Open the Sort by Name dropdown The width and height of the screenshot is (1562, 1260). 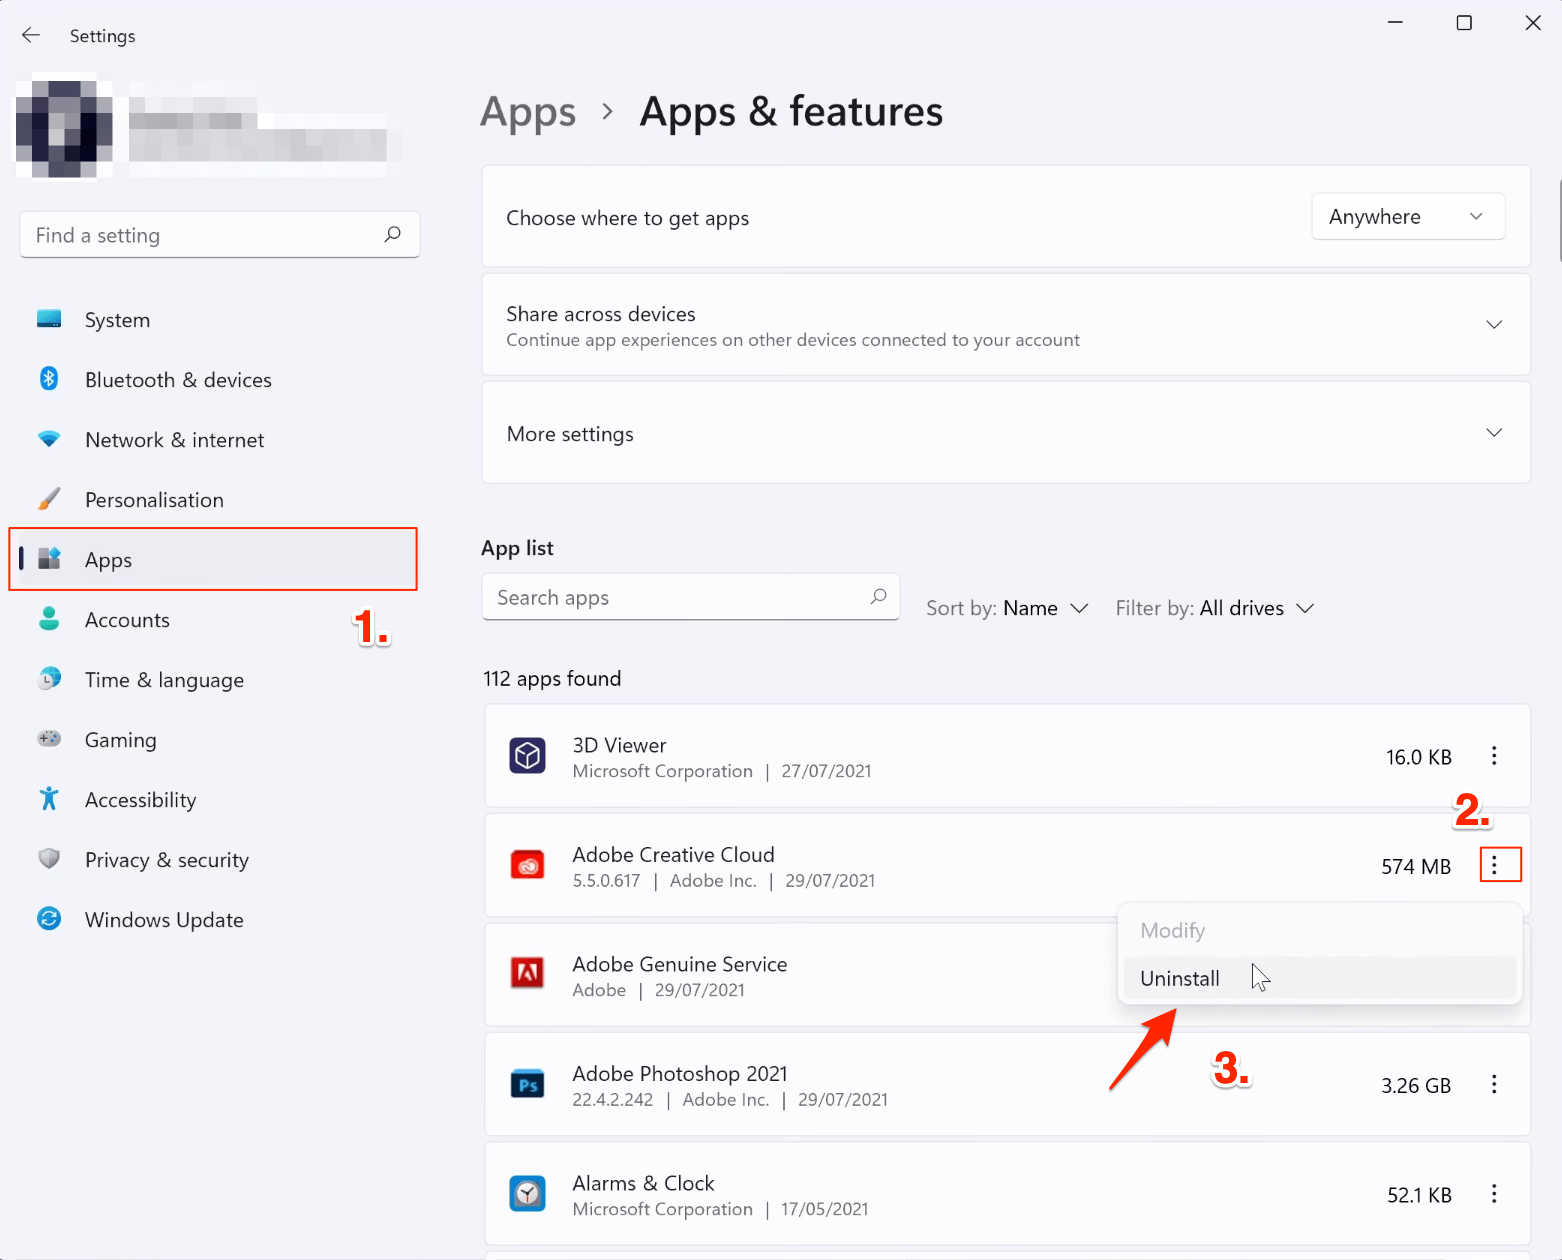(x=1044, y=608)
